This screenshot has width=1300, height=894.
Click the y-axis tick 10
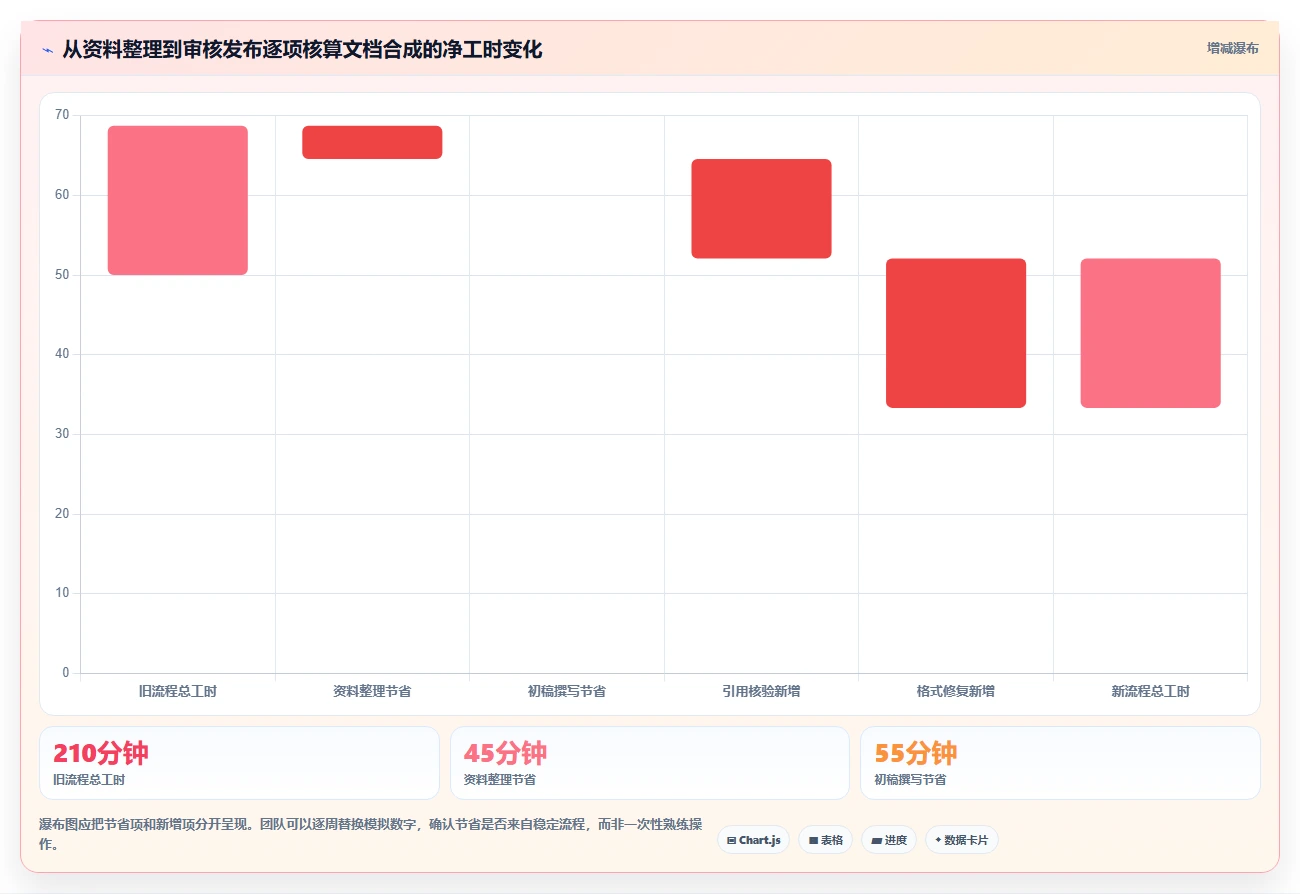point(62,593)
